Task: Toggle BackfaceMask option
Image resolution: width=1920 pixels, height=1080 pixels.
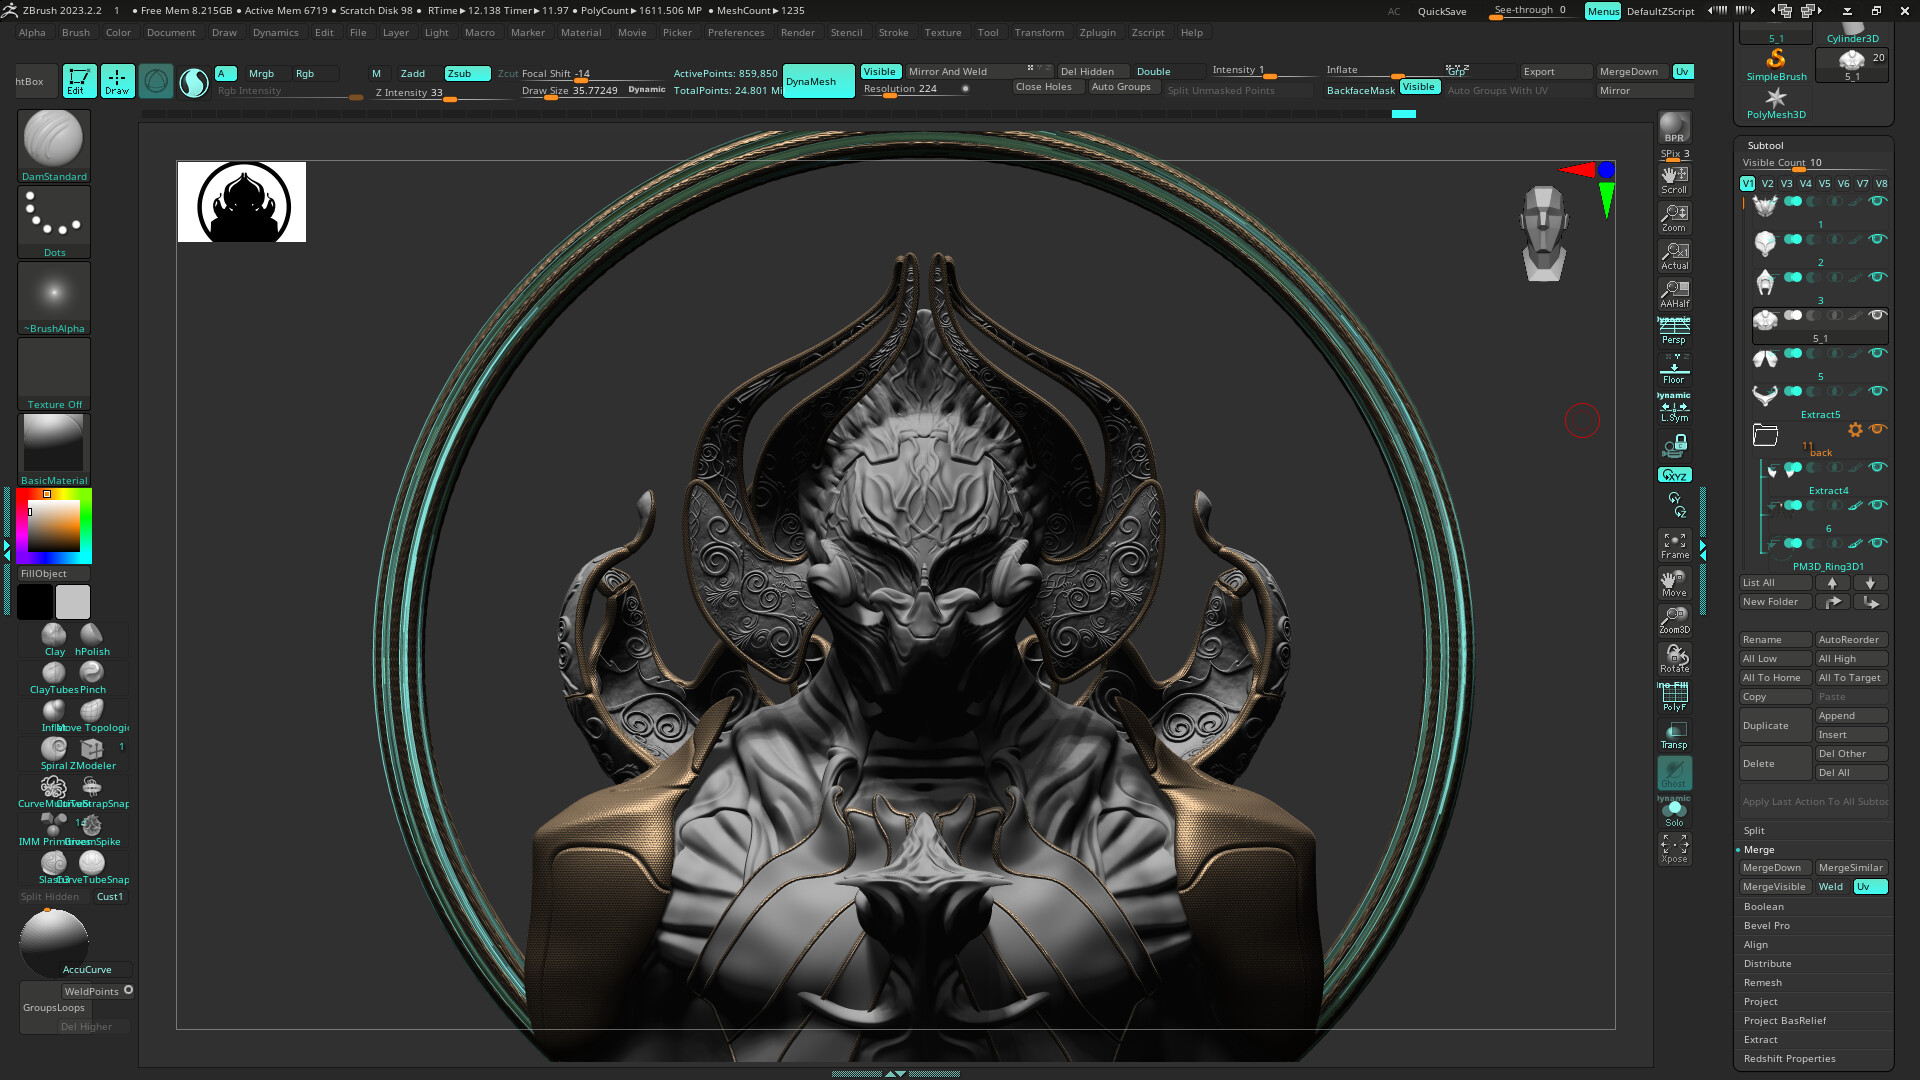Action: point(1360,90)
